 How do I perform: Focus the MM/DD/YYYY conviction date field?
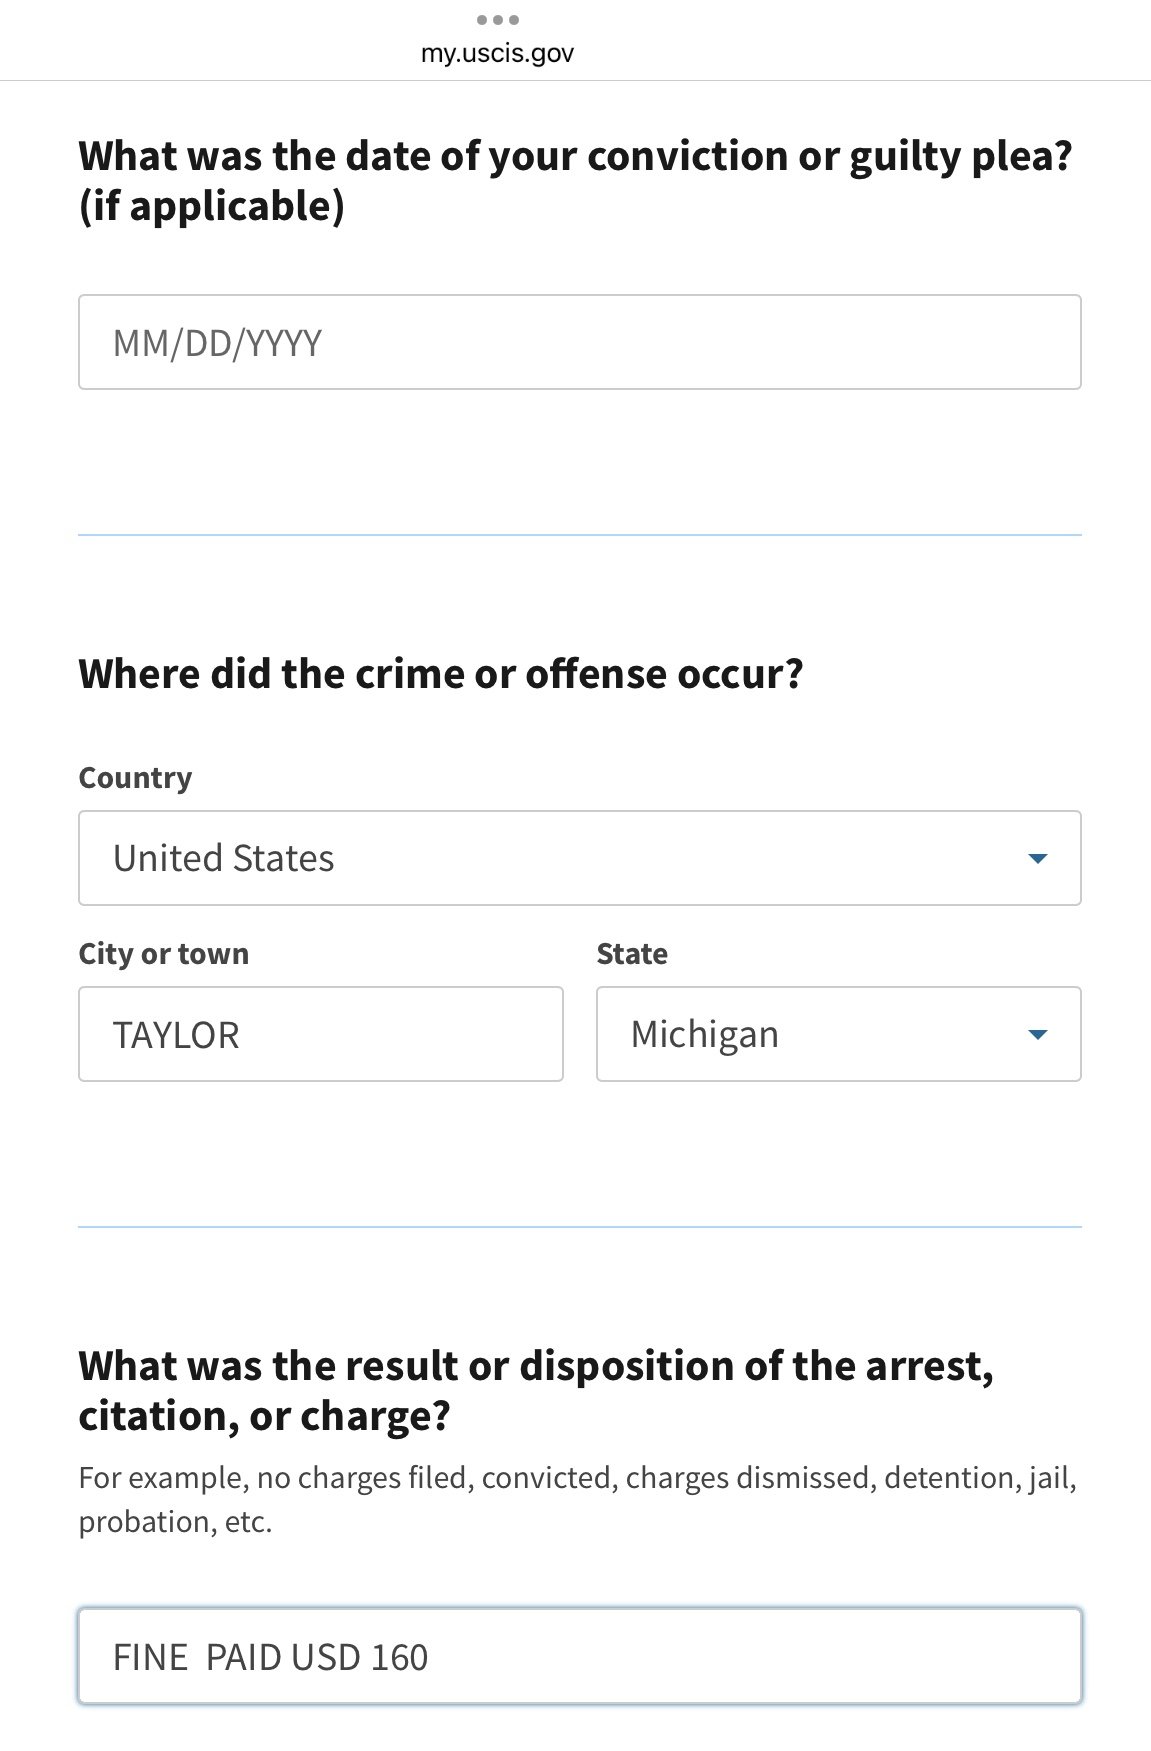tap(579, 342)
